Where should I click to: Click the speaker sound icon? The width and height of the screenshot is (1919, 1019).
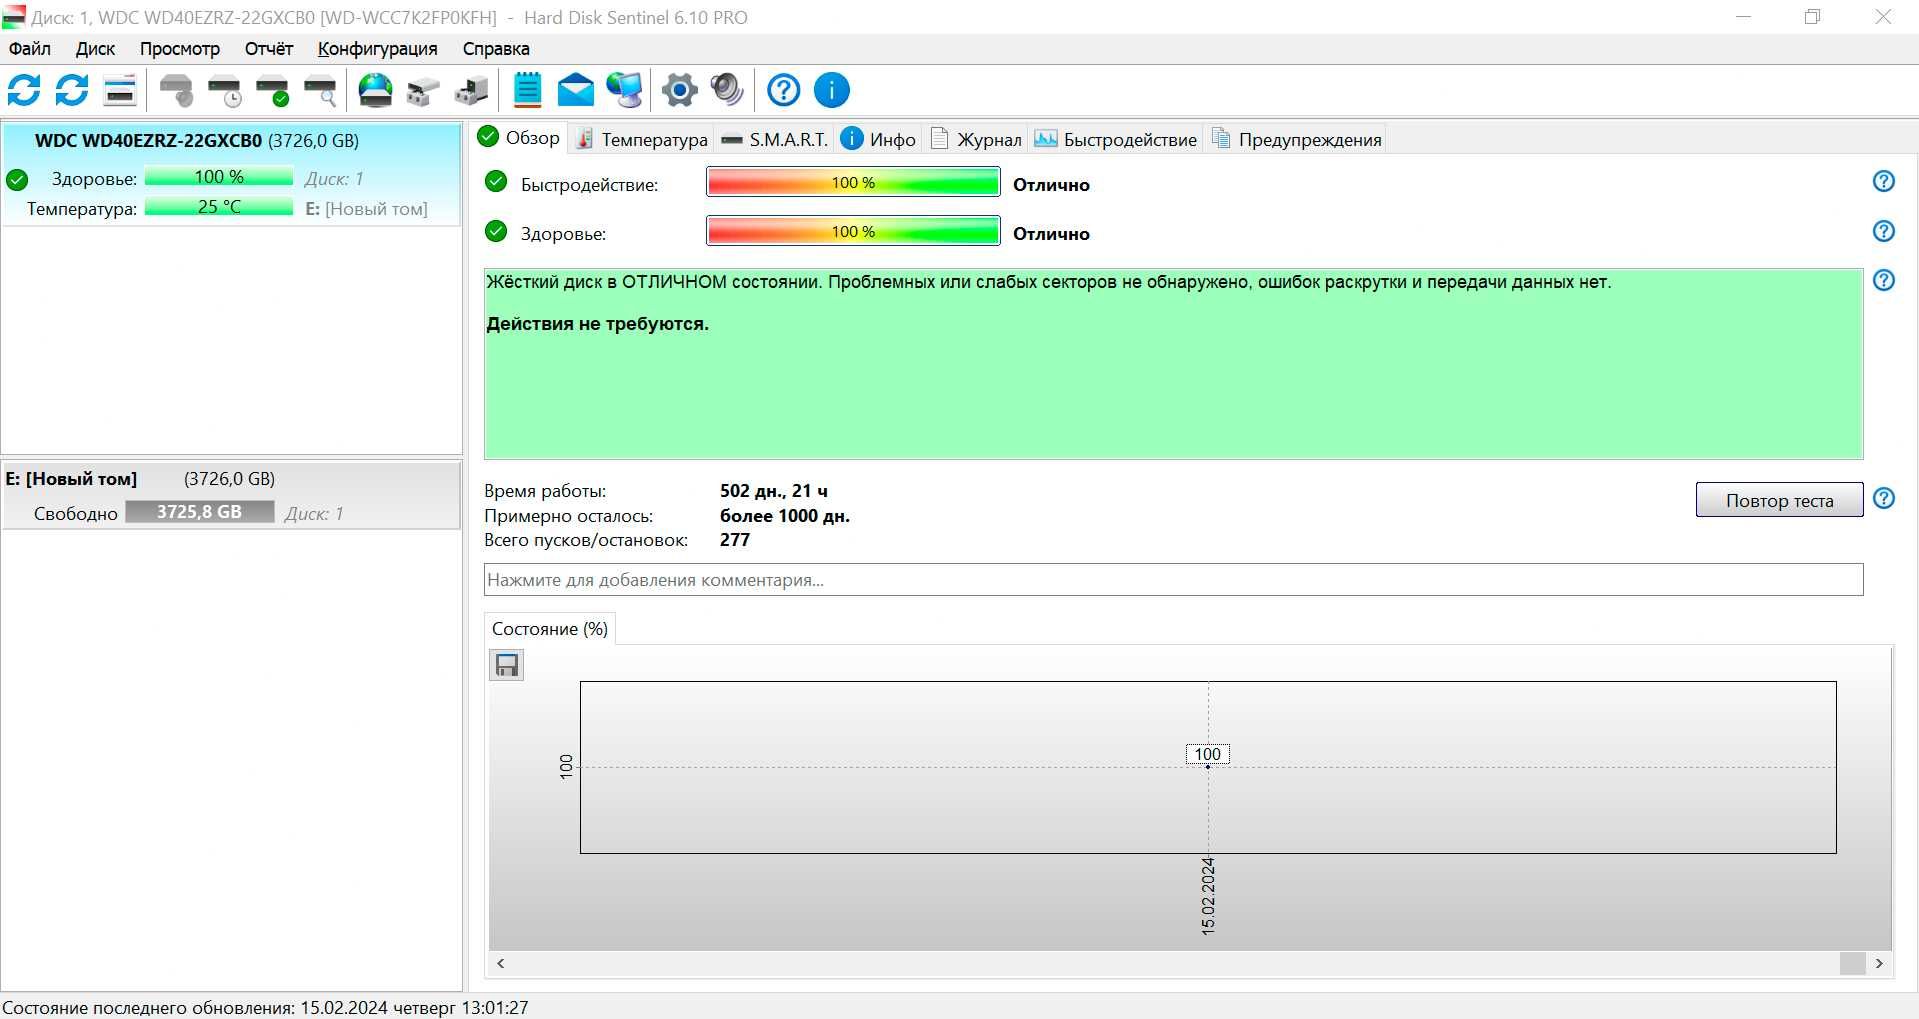[728, 90]
